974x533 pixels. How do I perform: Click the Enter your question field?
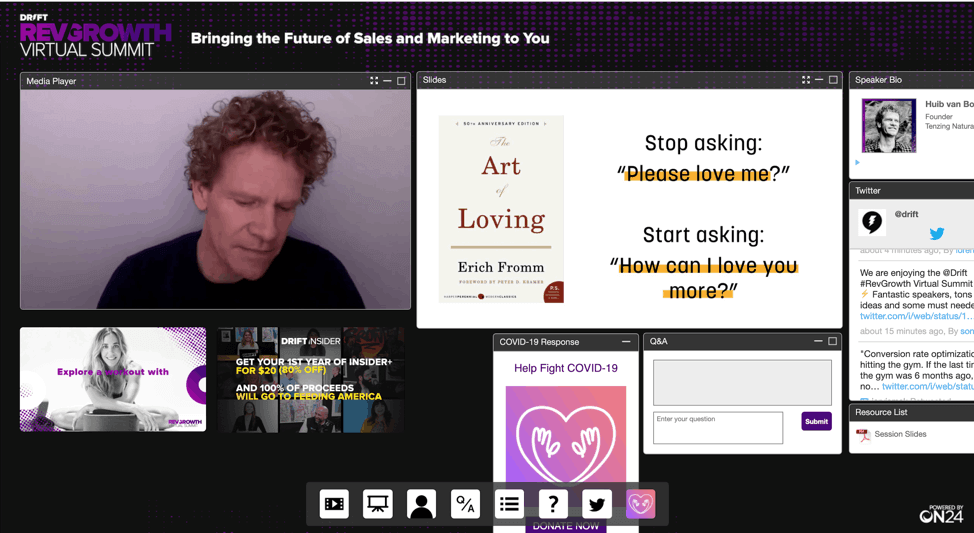click(718, 428)
